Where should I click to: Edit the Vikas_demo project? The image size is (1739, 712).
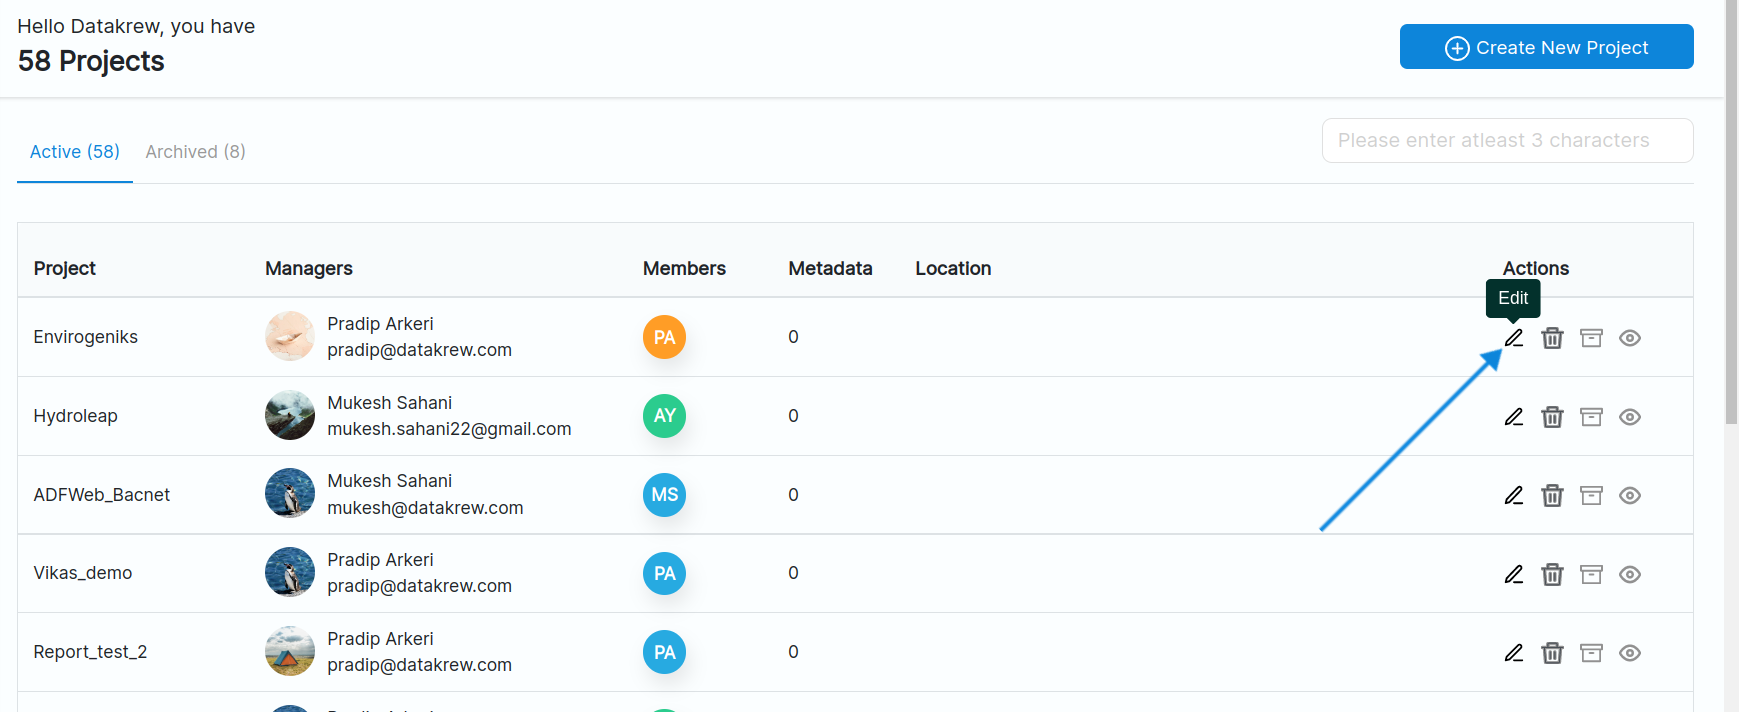[1514, 574]
